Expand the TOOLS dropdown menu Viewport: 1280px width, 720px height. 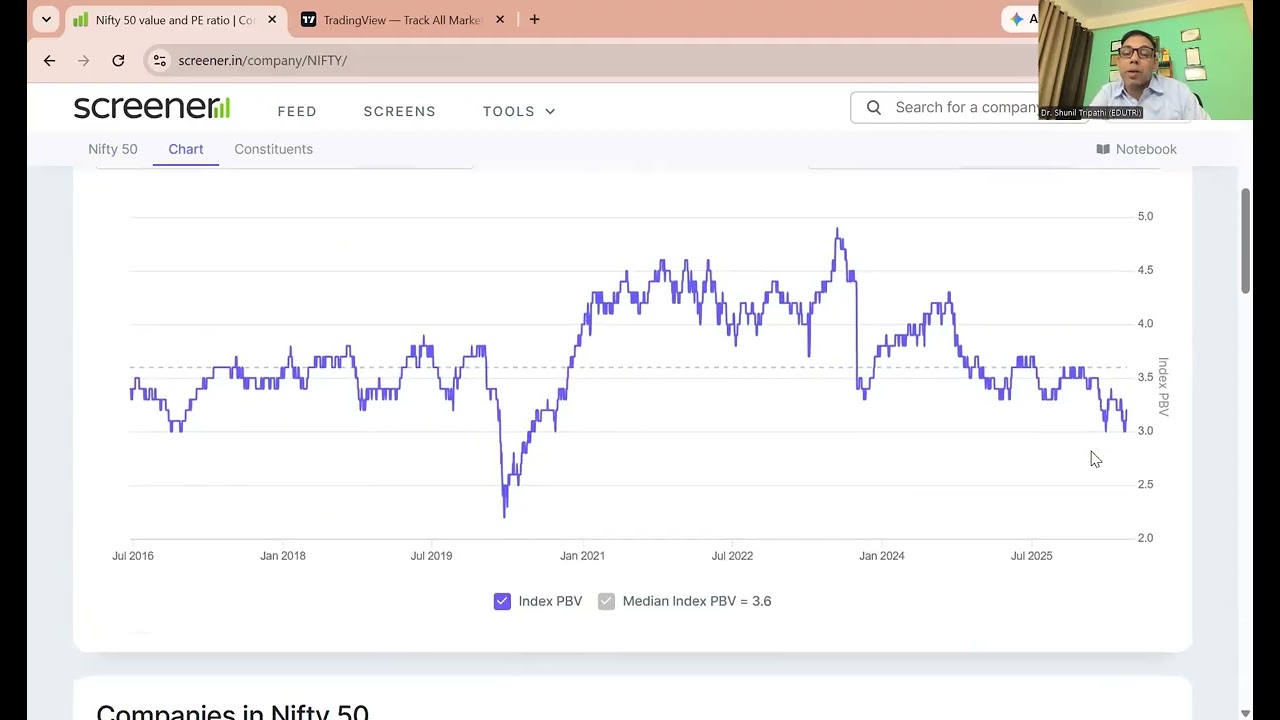(519, 111)
